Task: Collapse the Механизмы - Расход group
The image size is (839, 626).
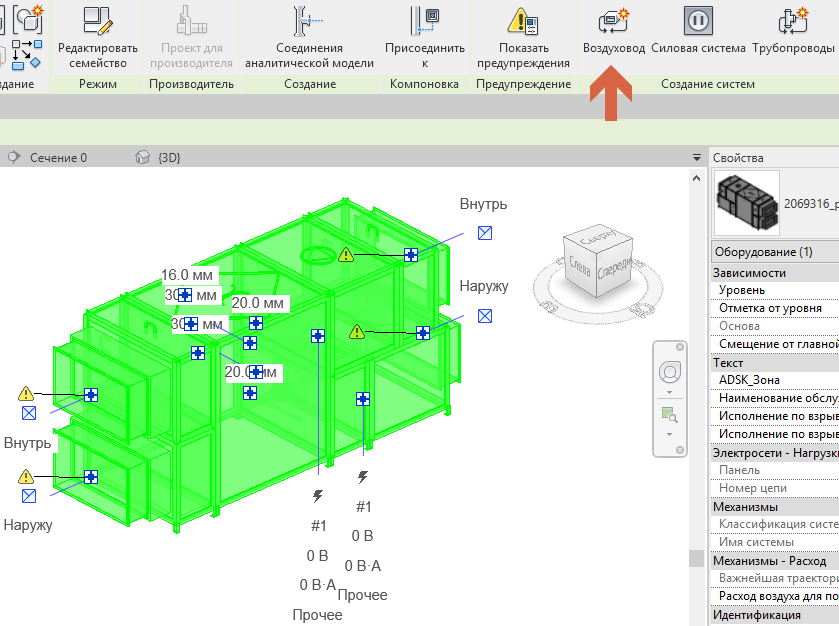Action: click(775, 561)
